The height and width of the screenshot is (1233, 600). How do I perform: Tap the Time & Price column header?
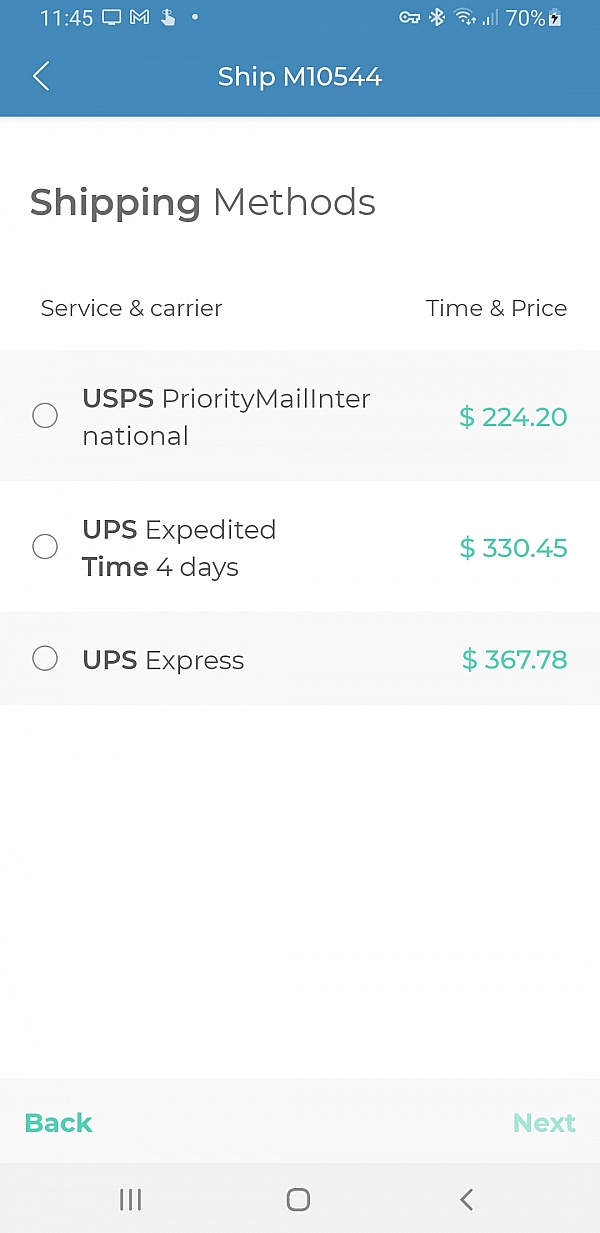coord(496,308)
